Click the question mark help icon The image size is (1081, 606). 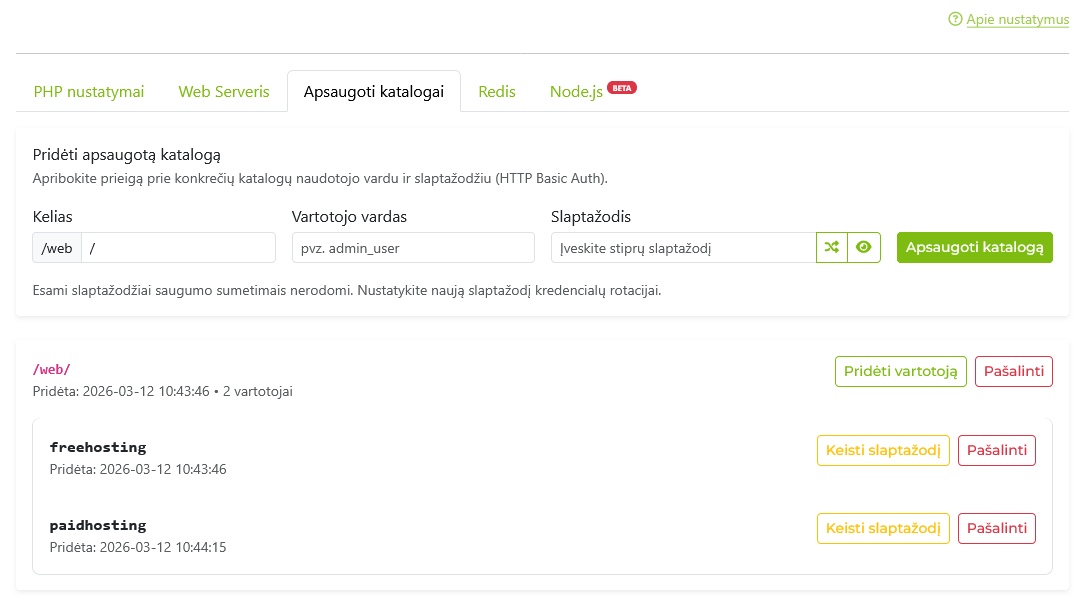pyautogui.click(x=955, y=19)
